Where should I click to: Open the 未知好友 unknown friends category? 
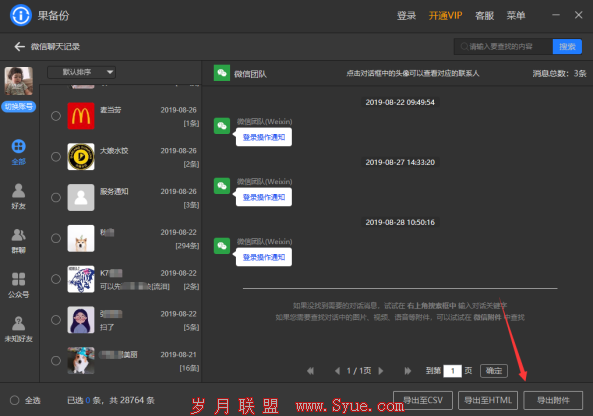19,329
